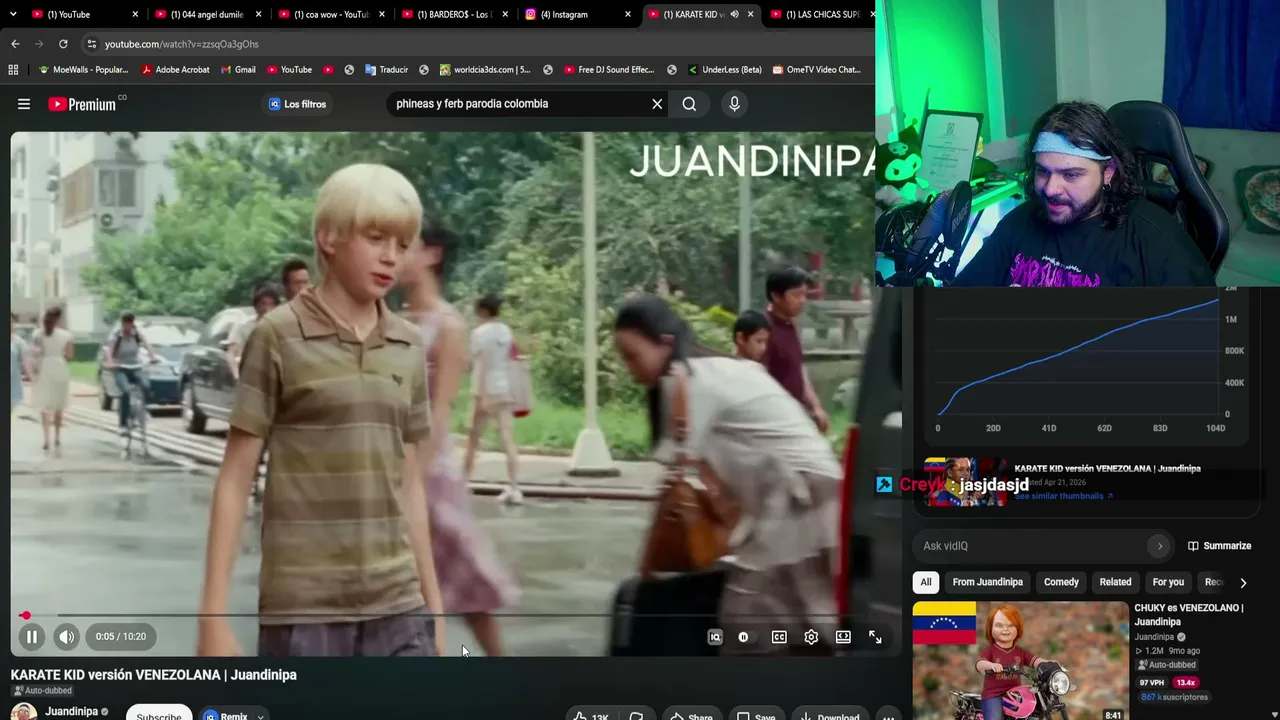1280x720 pixels.
Task: Go forward with the browser arrow
Action: pyautogui.click(x=39, y=44)
